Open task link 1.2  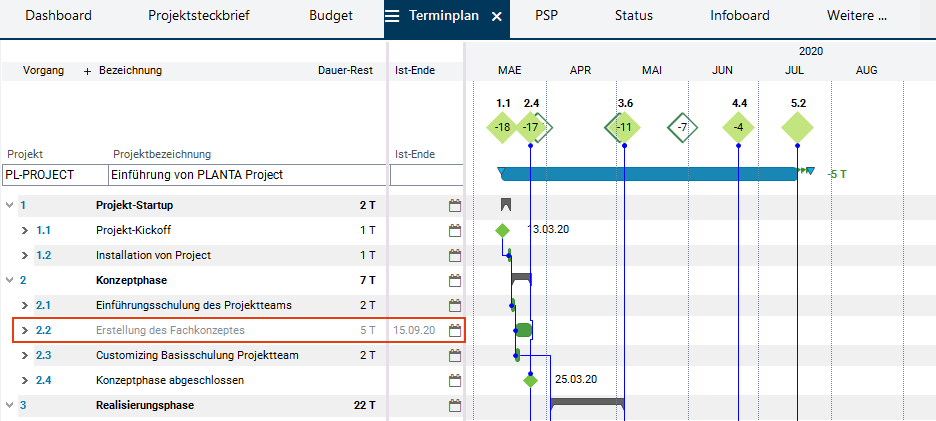pos(43,255)
